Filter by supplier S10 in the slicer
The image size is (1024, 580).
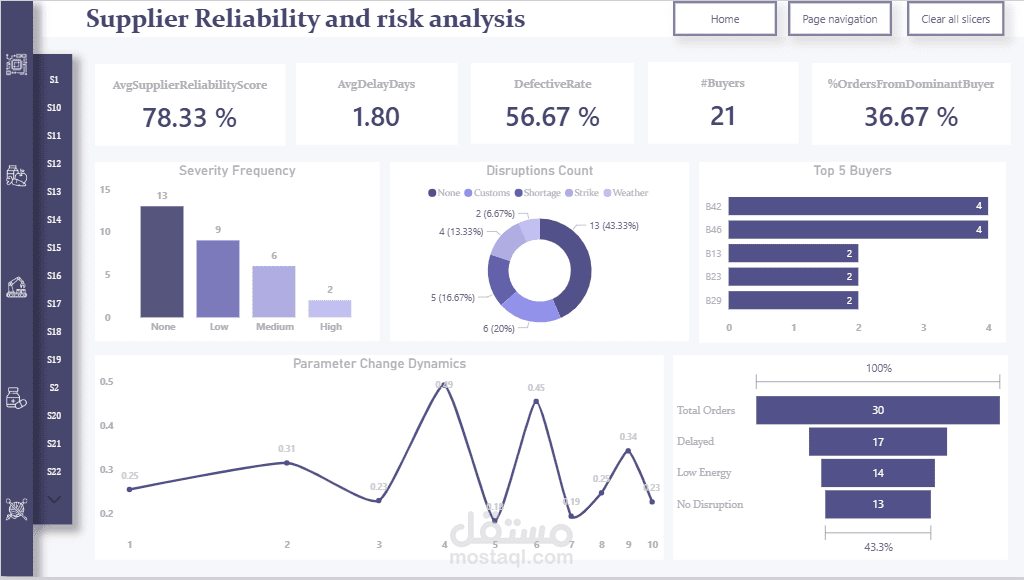54,108
